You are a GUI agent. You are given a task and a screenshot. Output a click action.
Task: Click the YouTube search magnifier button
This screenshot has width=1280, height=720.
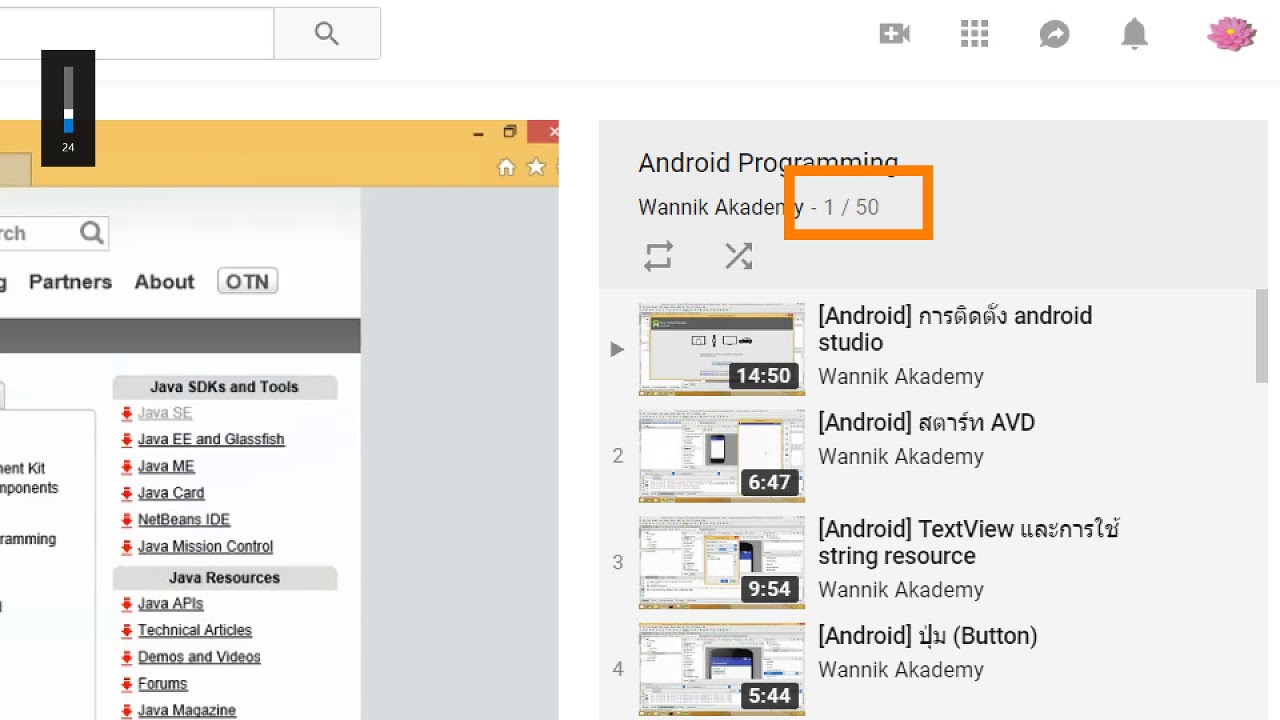click(327, 33)
